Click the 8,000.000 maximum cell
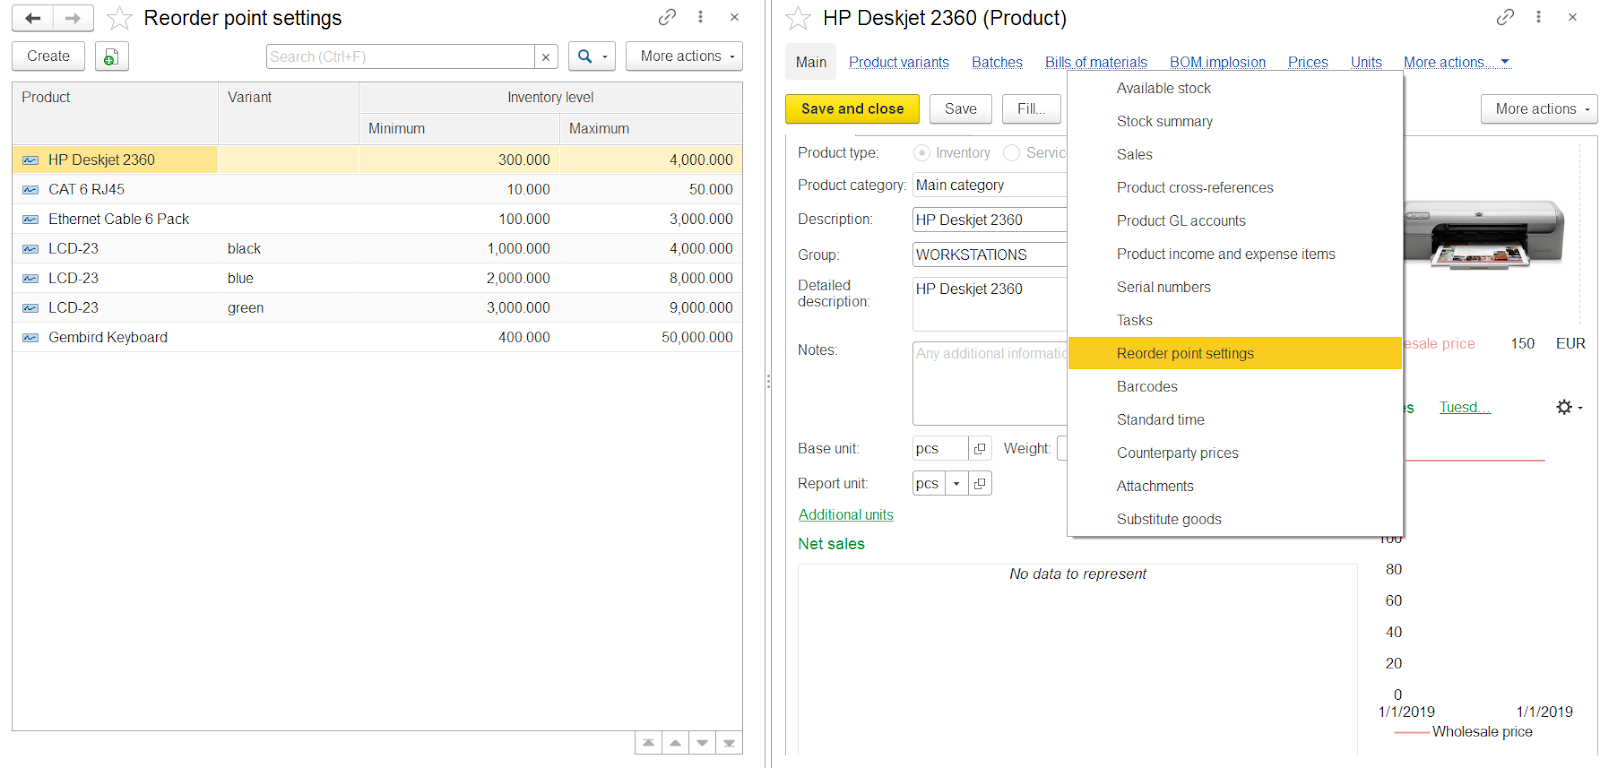Screen dimensions: 1600x768 tap(651, 279)
